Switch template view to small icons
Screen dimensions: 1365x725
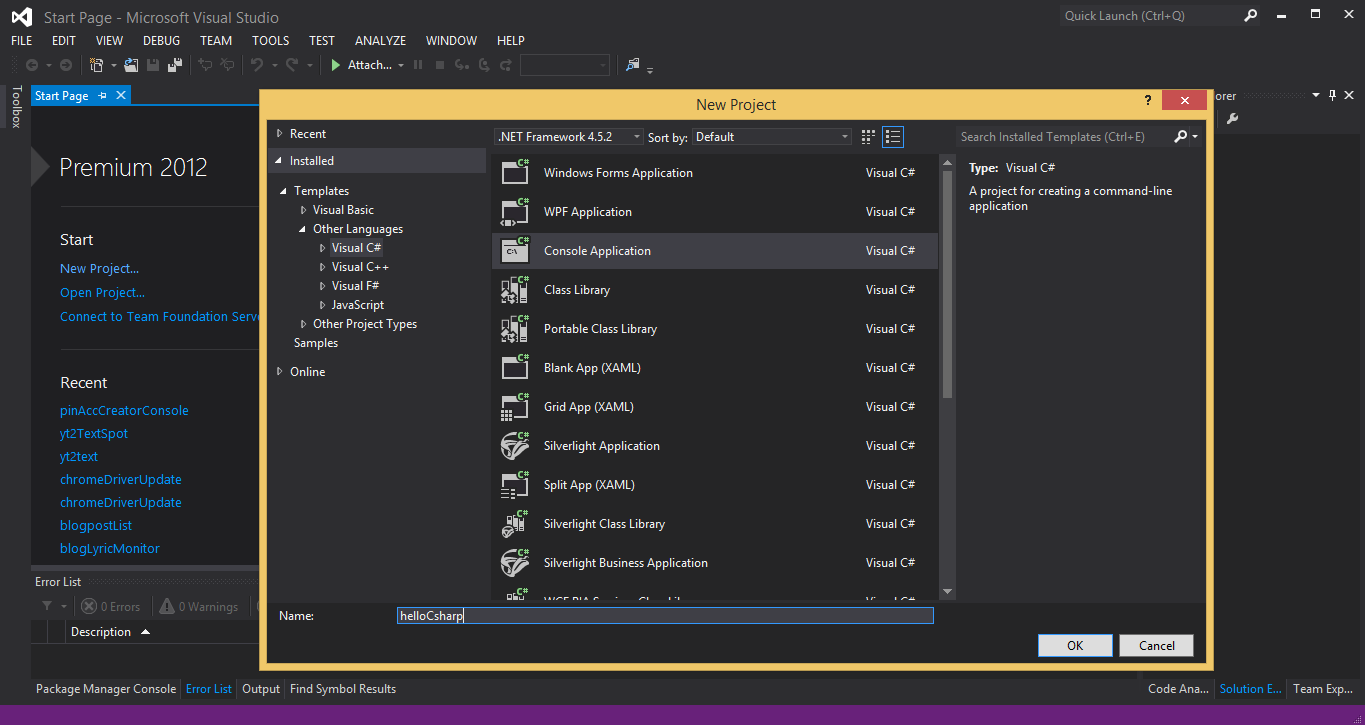[868, 137]
